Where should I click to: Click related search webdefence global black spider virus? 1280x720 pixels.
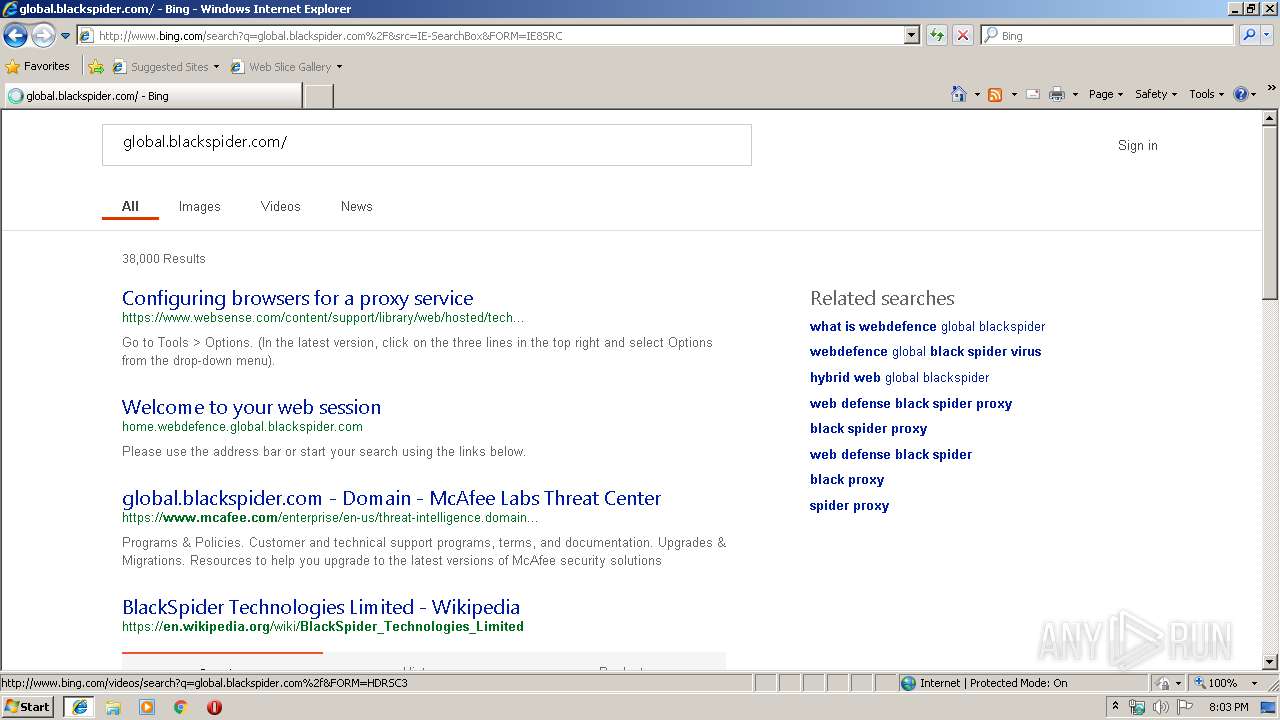click(925, 351)
